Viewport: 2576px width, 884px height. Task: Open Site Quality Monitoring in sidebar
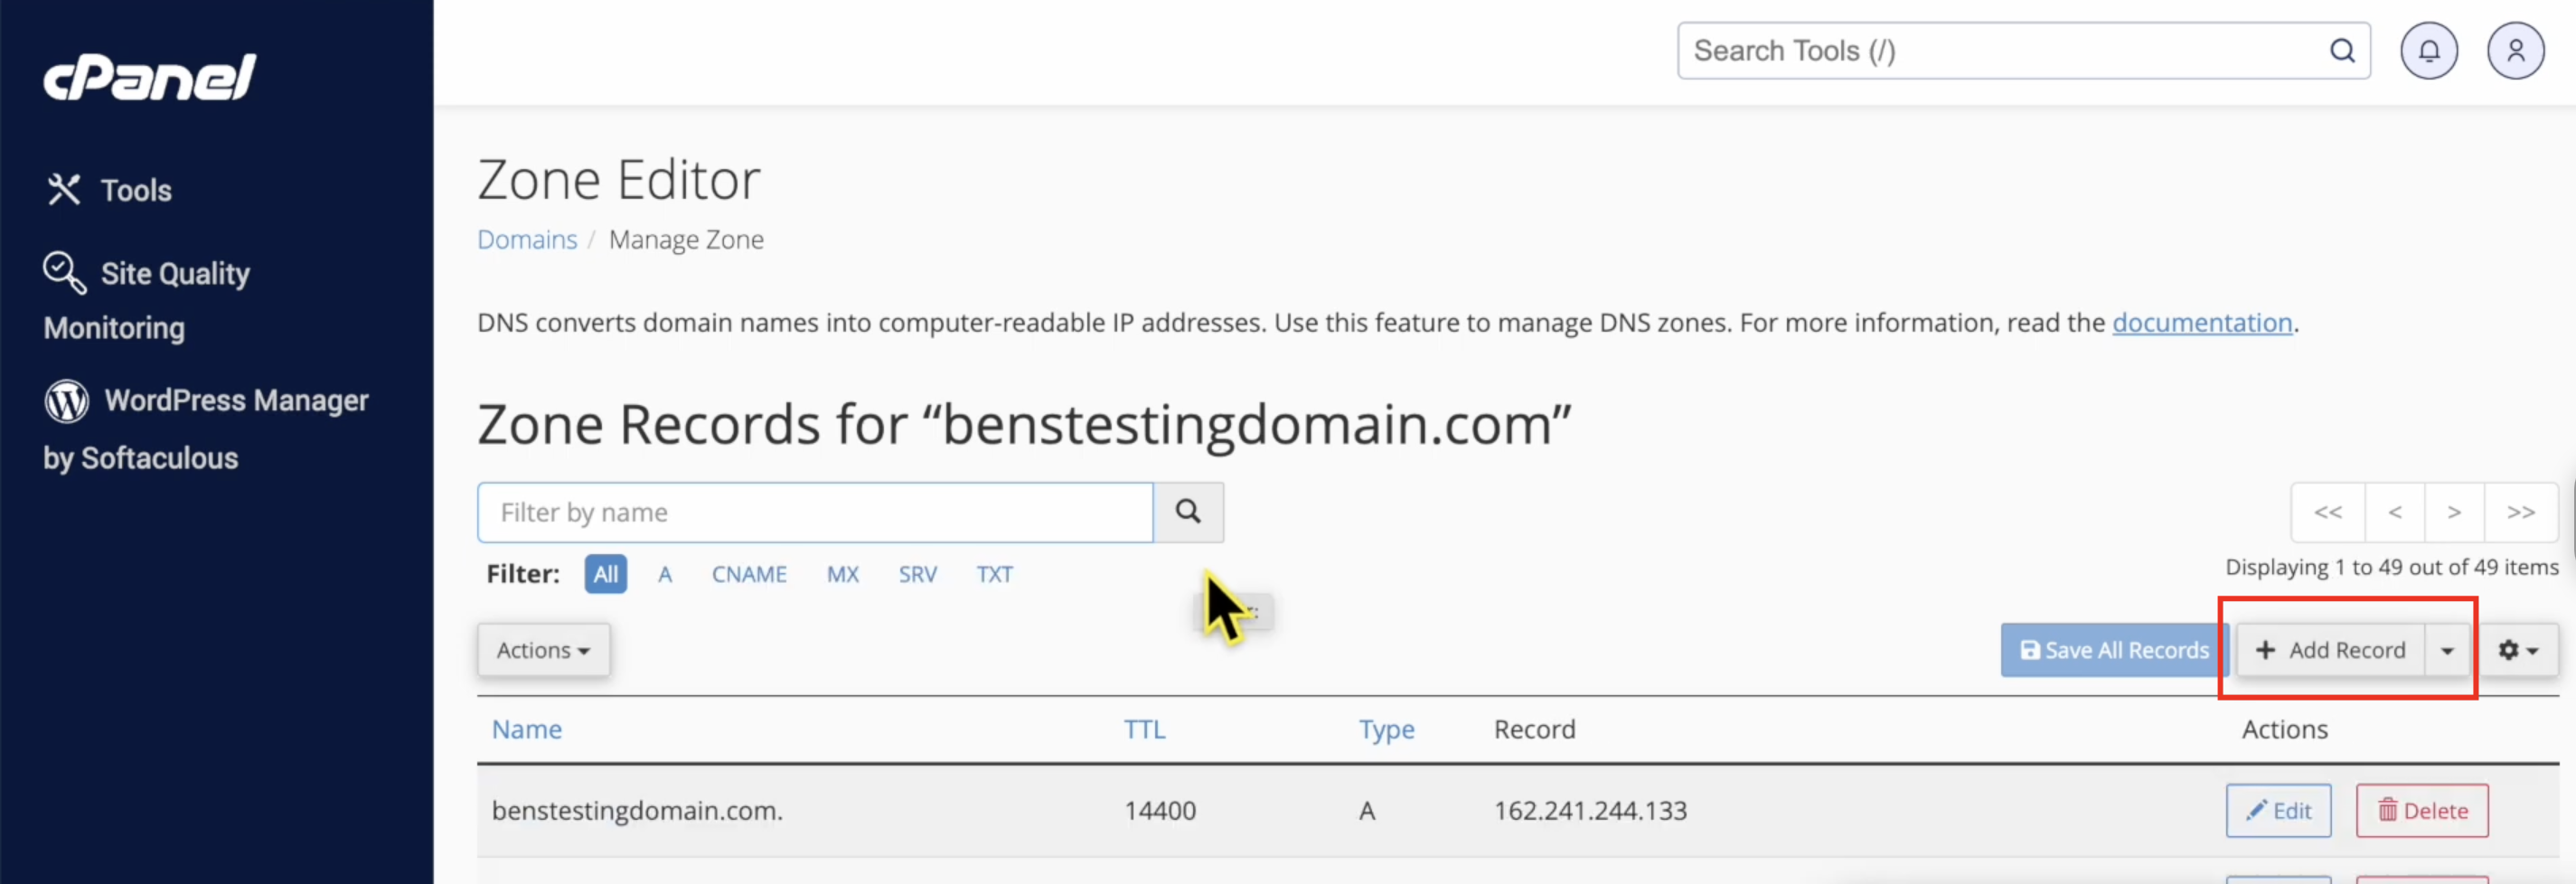[146, 299]
